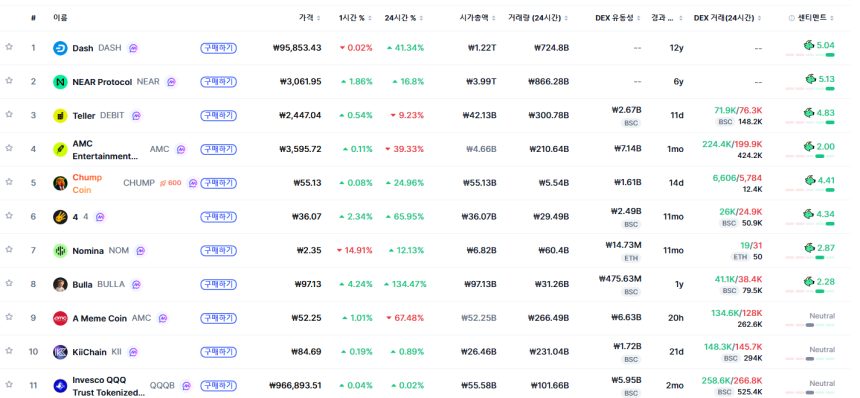
Task: Click the purple badge icon beside NOM
Action: 141,251
